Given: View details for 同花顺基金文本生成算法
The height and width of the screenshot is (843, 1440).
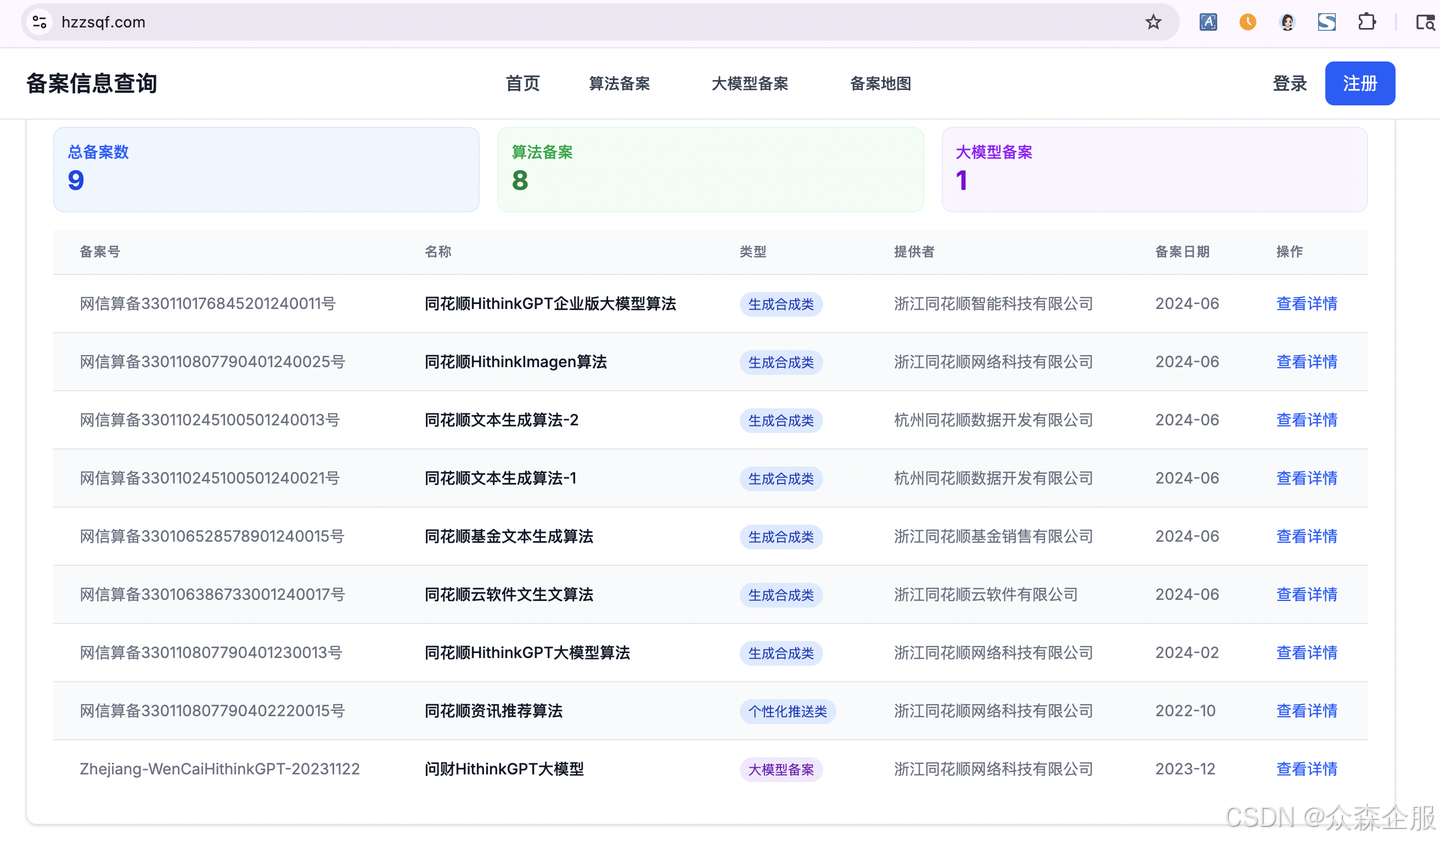Looking at the screenshot, I should 1306,536.
